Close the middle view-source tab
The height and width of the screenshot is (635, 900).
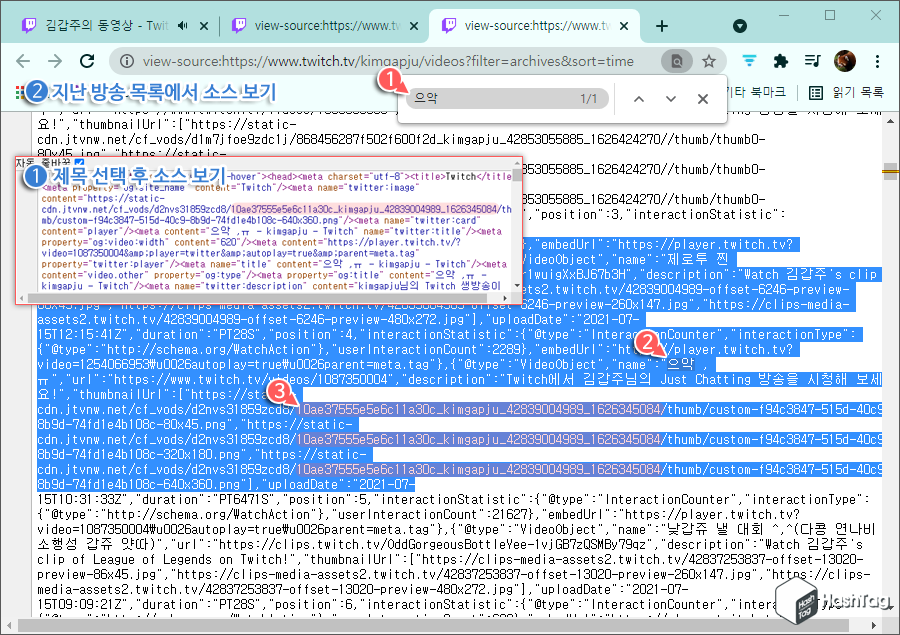pos(414,26)
